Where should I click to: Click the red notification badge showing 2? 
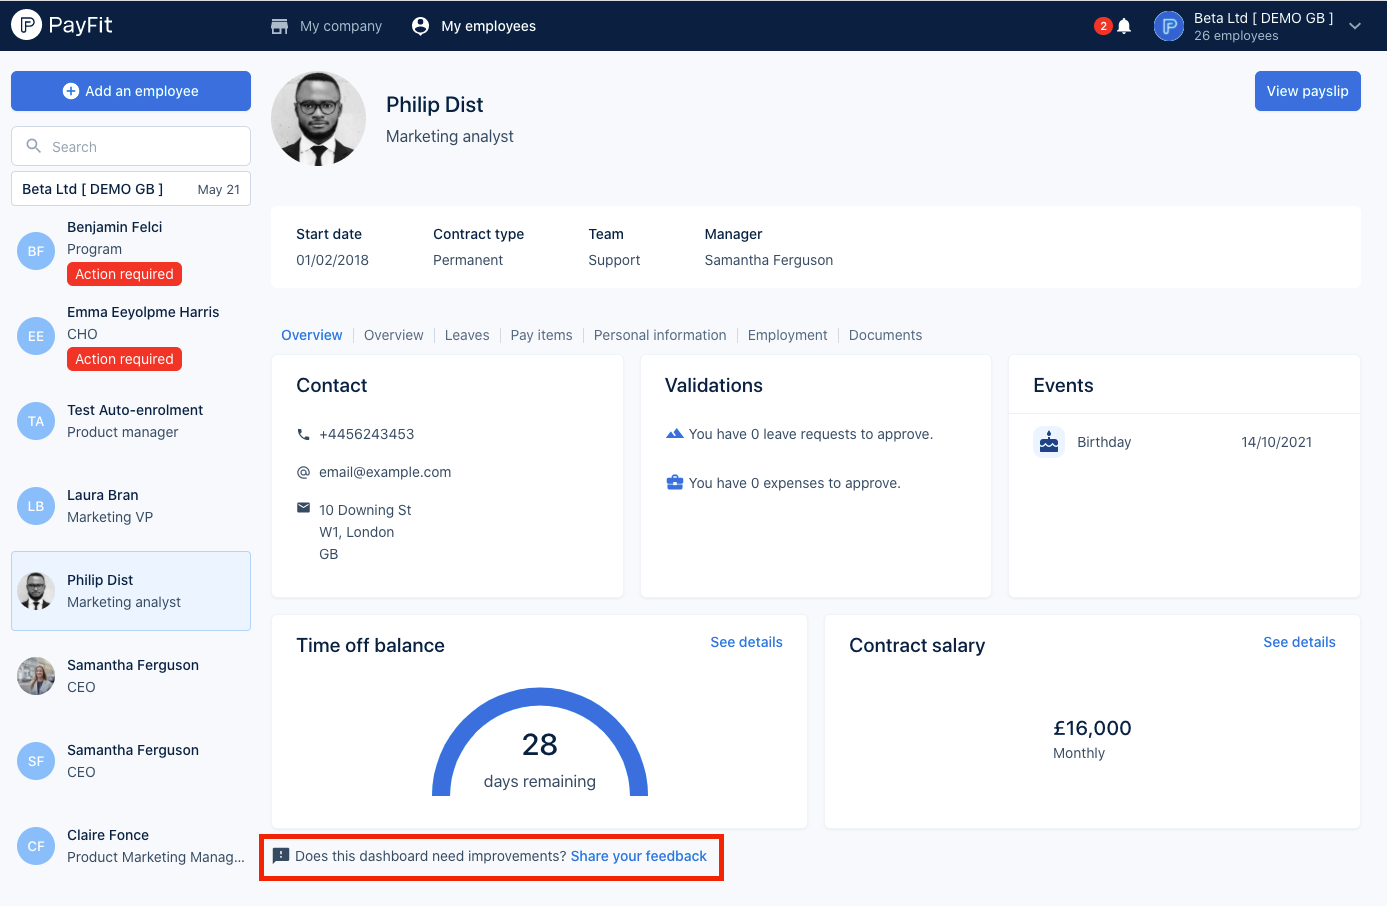pyautogui.click(x=1103, y=26)
